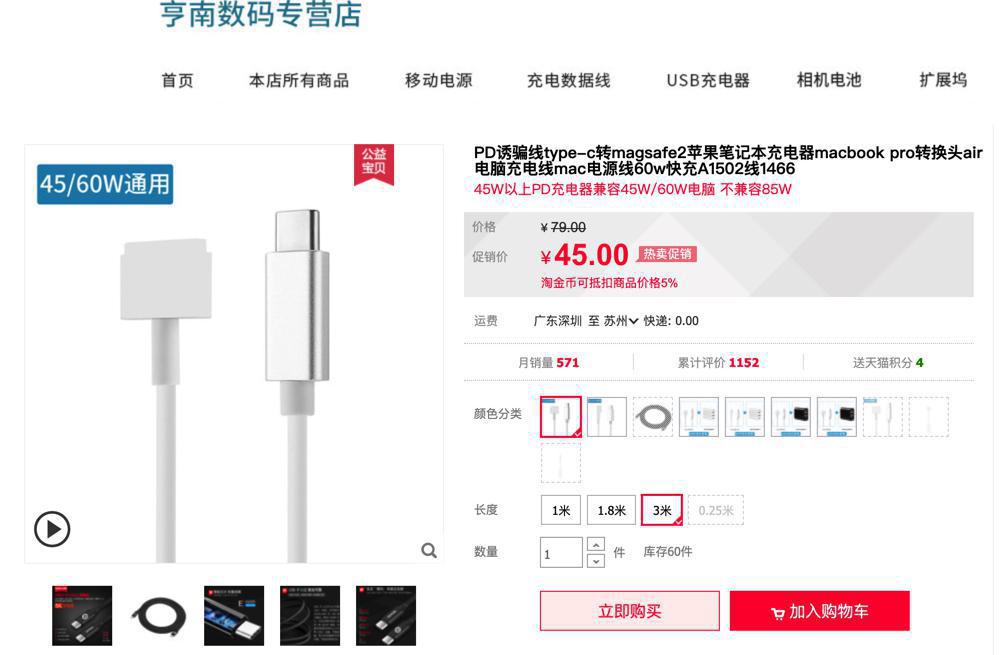Viewport: 1003px width, 655px height.
Task: Select the currently highlighted first color swatch
Action: coord(561,417)
